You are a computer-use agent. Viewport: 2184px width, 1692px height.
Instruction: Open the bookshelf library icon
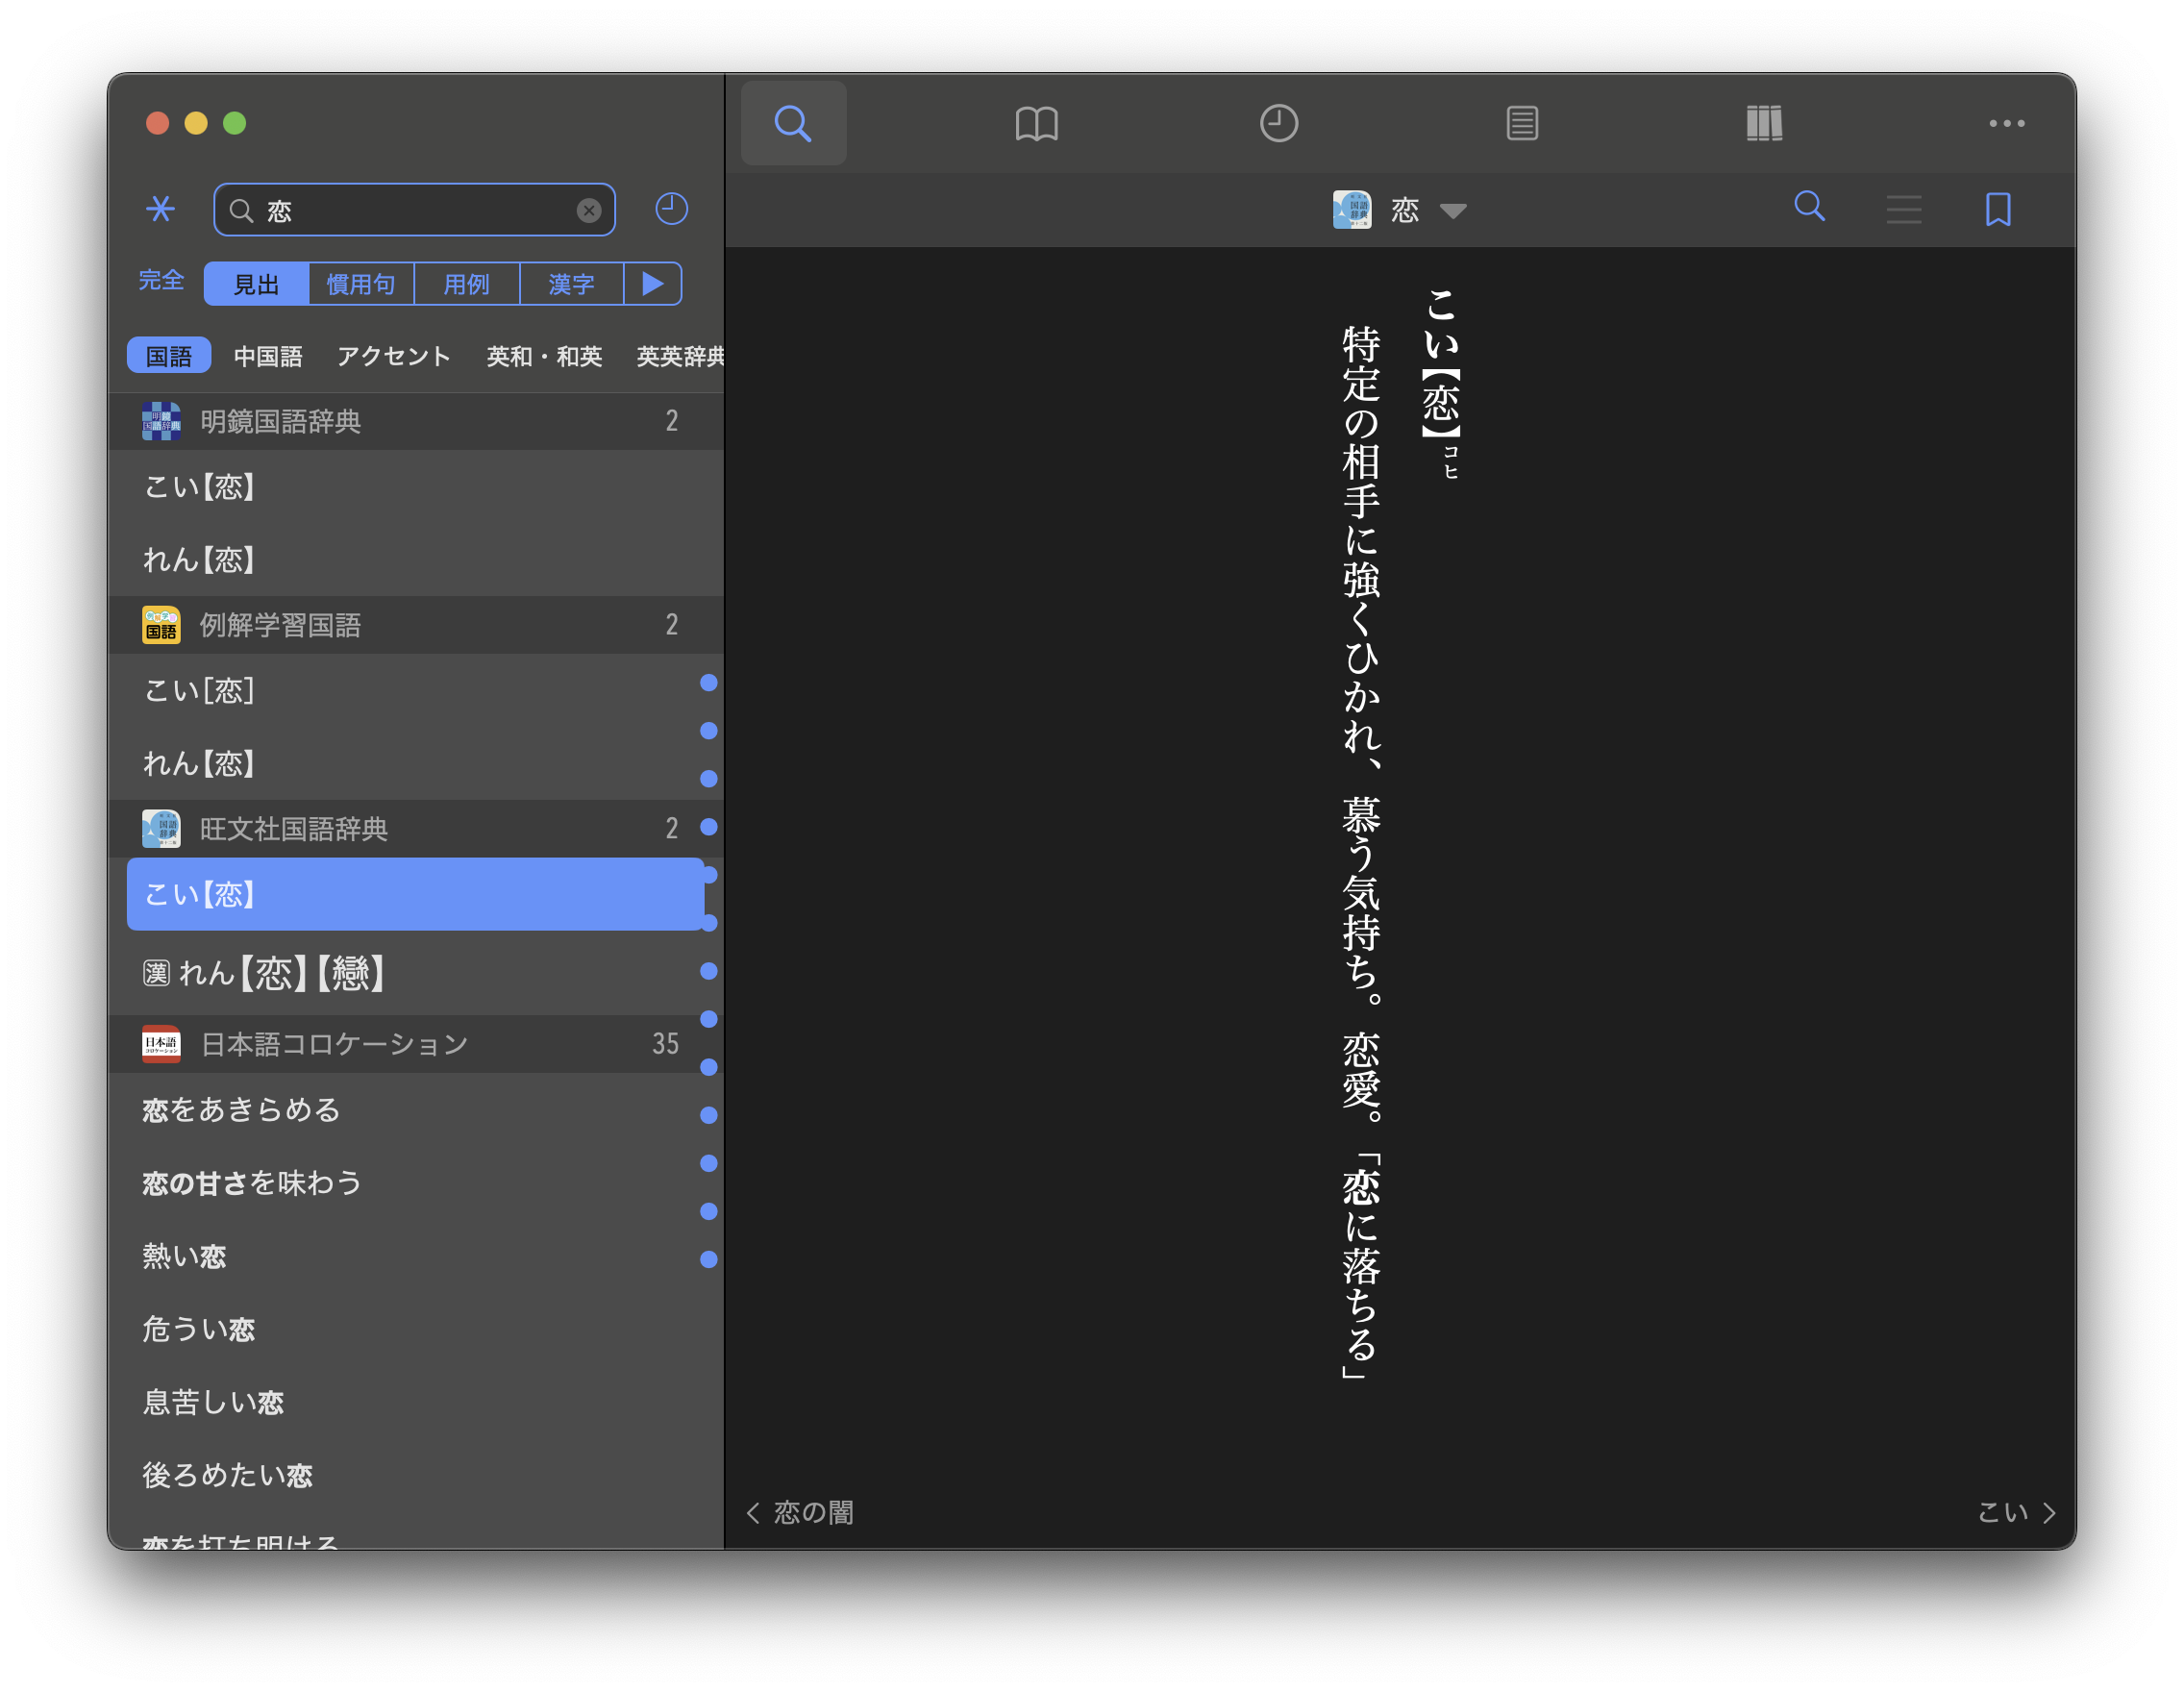pyautogui.click(x=1764, y=123)
